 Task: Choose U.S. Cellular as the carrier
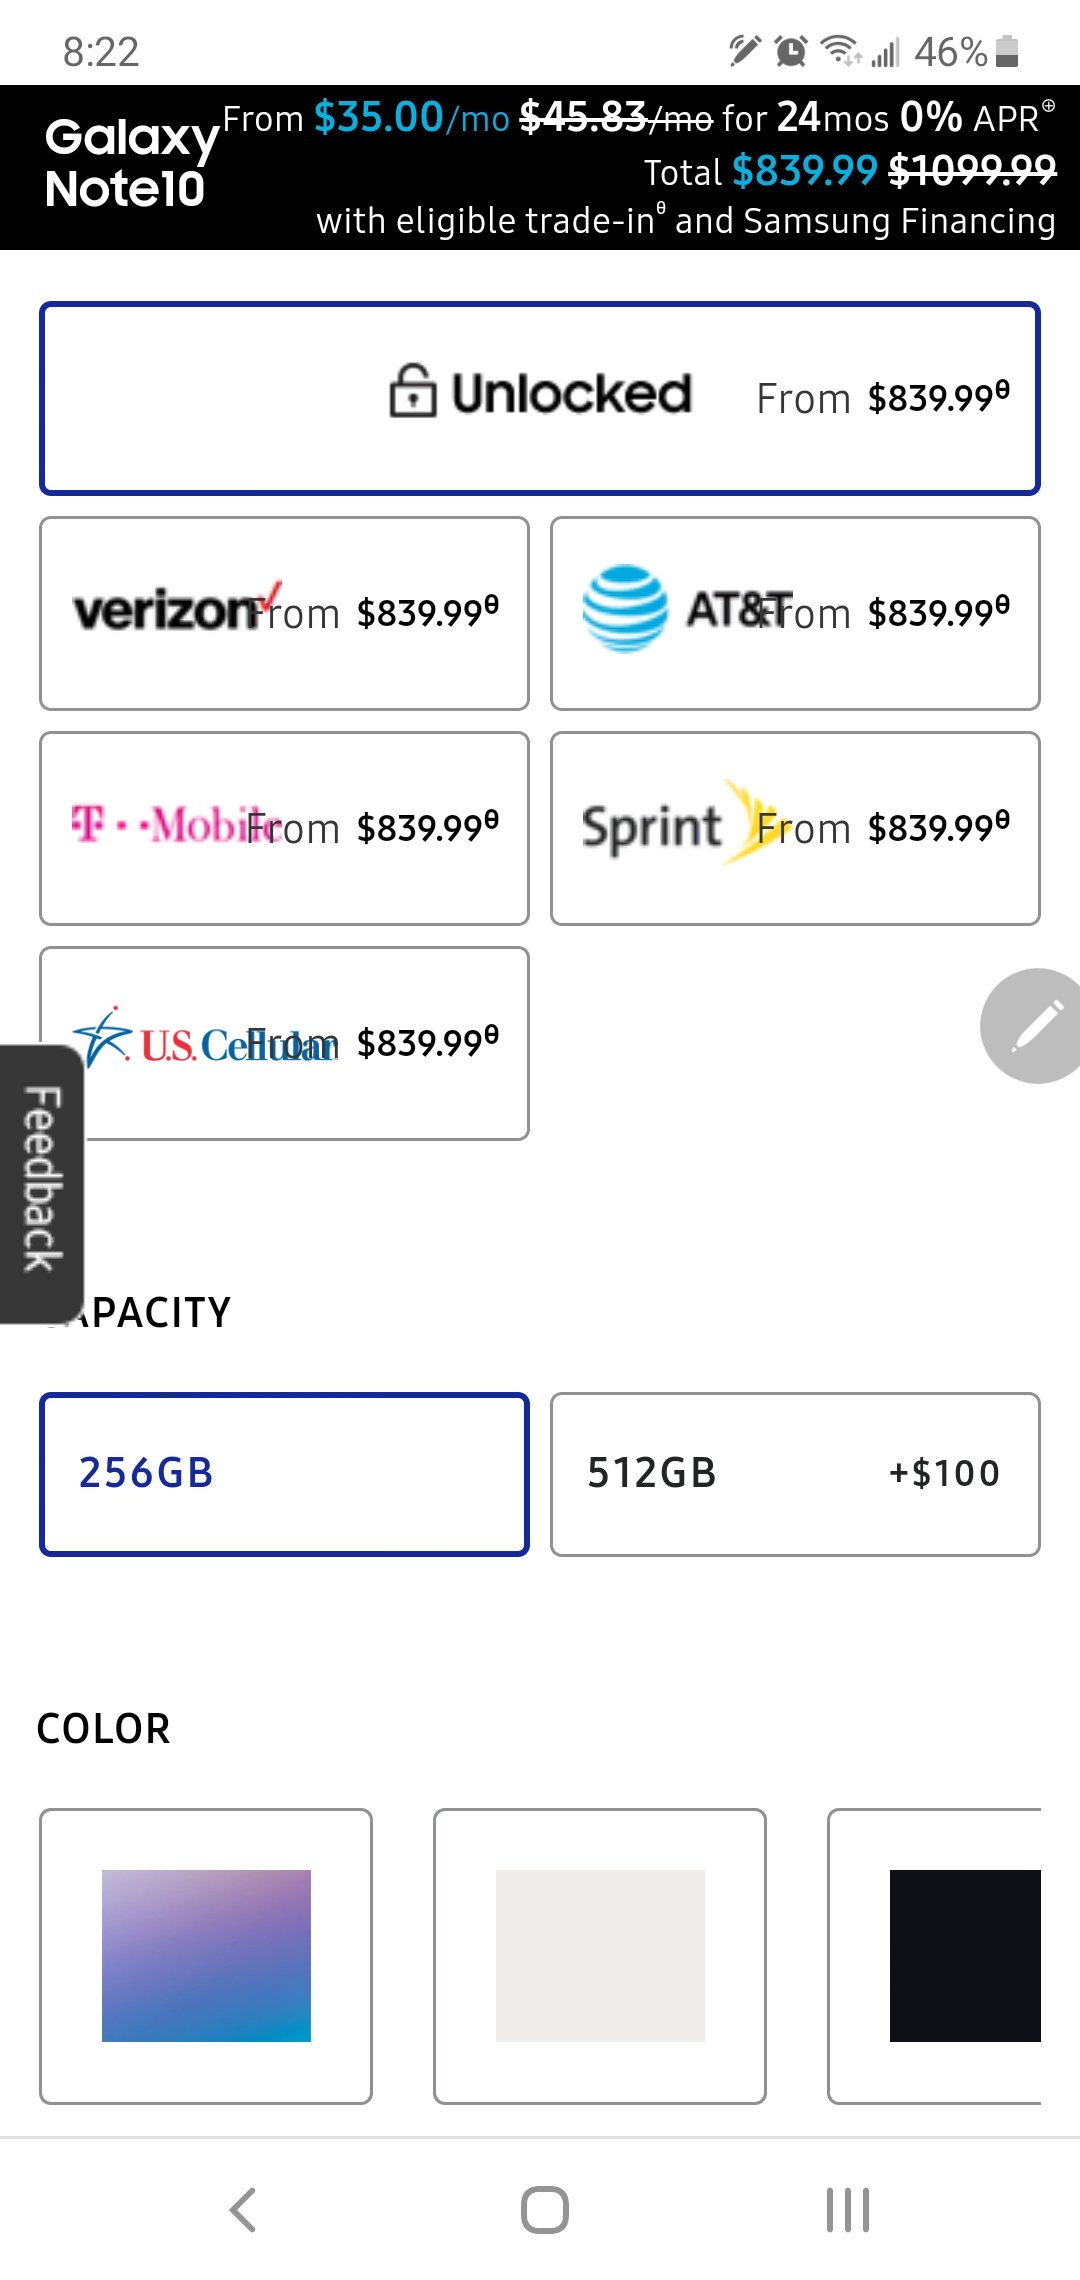[x=284, y=1043]
